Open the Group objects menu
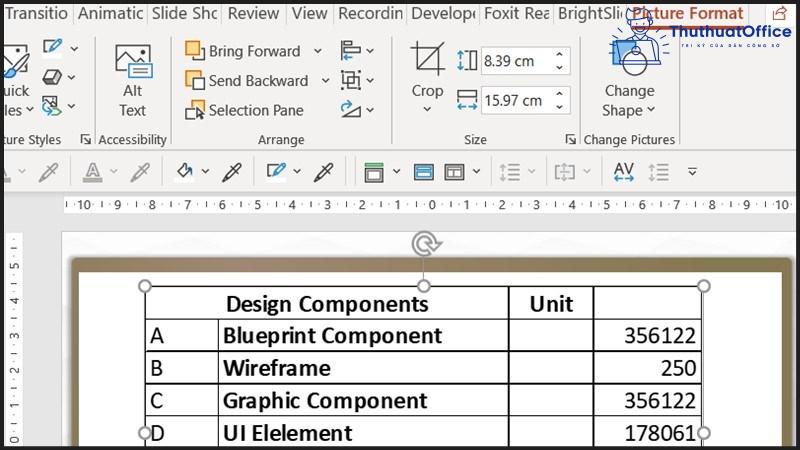 point(357,81)
